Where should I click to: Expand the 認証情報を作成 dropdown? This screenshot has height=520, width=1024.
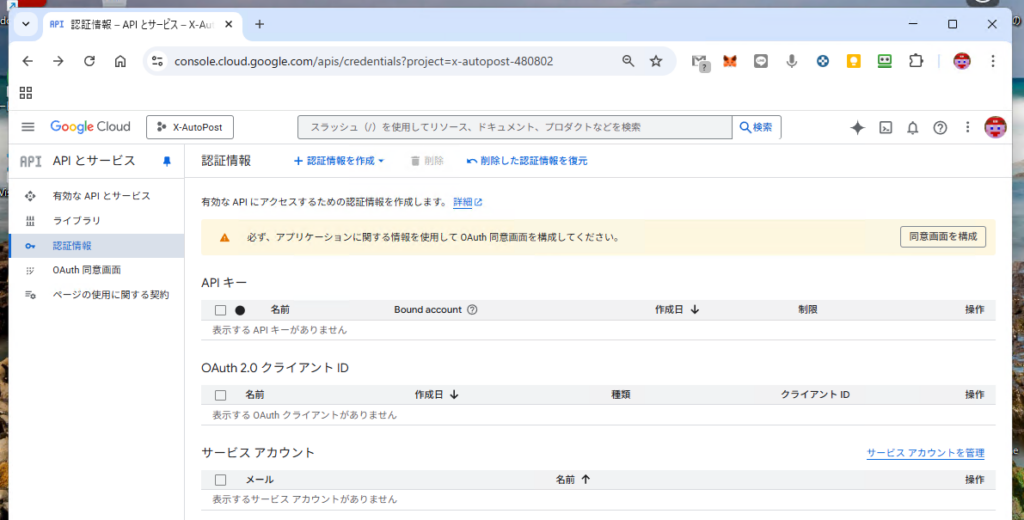pos(339,161)
